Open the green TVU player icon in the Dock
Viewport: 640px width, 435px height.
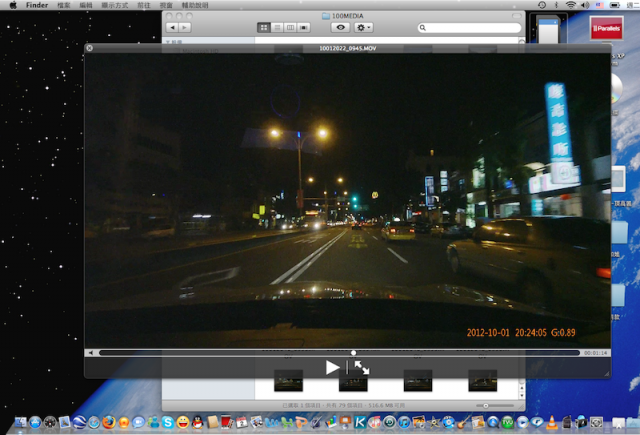click(x=507, y=422)
